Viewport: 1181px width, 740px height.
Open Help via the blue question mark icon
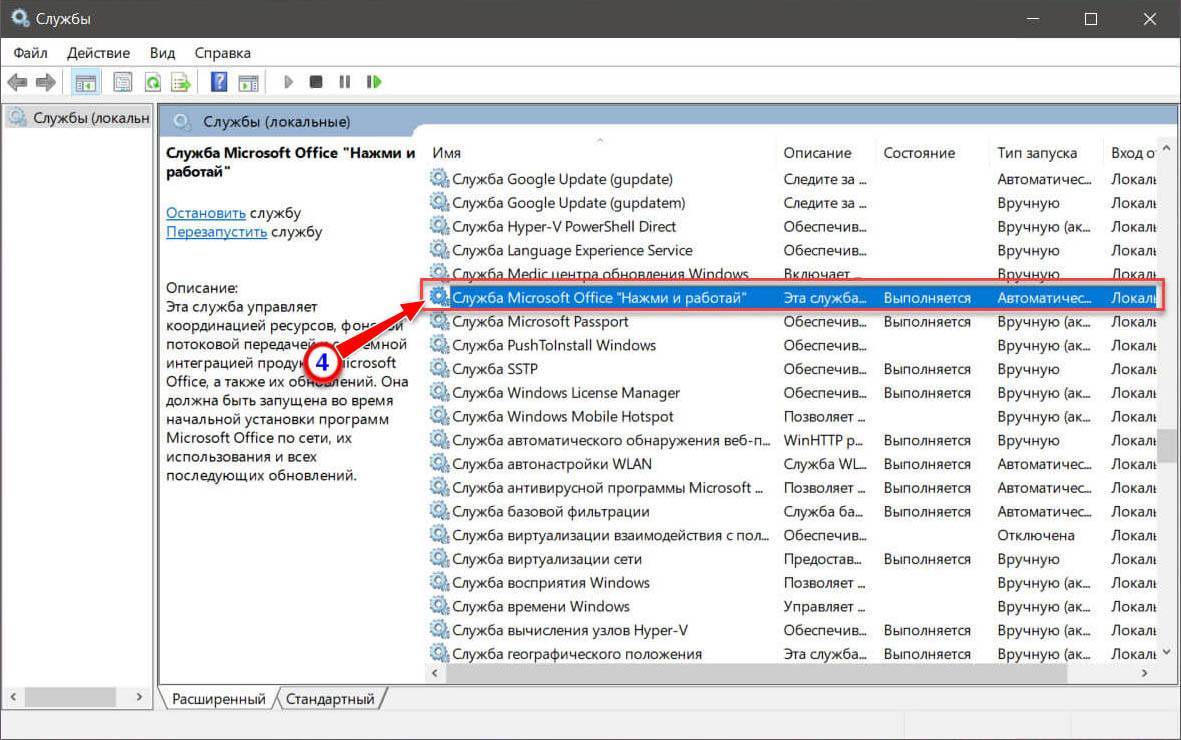click(x=219, y=82)
